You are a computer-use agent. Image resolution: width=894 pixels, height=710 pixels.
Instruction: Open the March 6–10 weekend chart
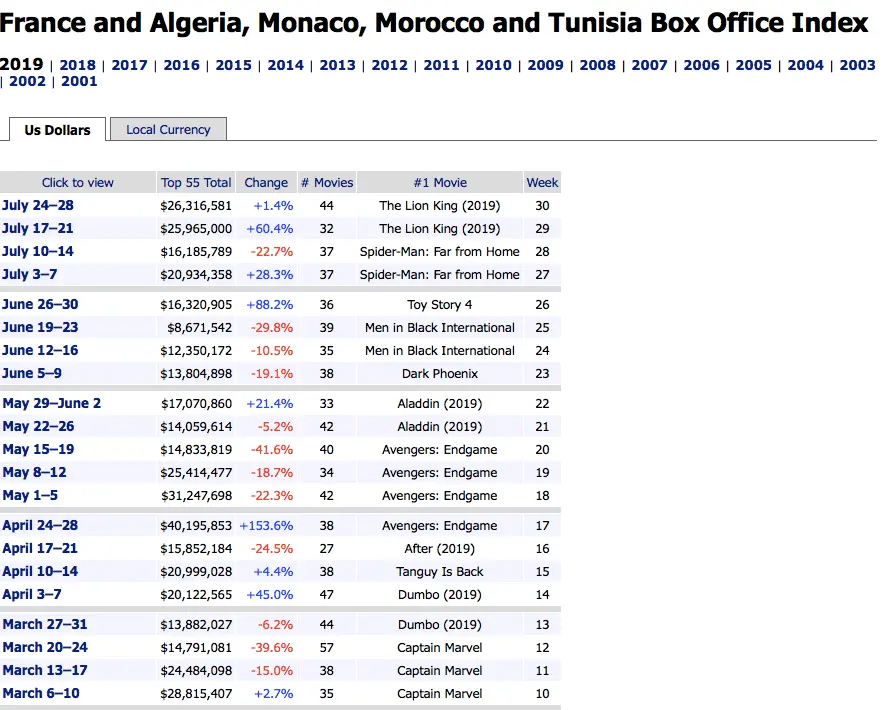click(x=41, y=693)
